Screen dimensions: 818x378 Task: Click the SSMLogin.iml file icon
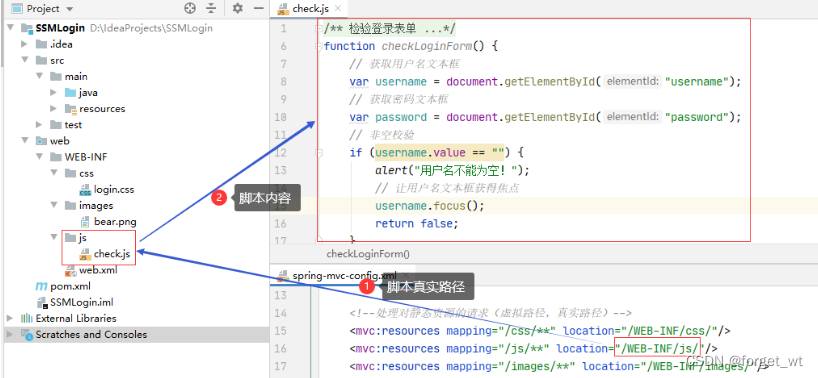tap(42, 302)
